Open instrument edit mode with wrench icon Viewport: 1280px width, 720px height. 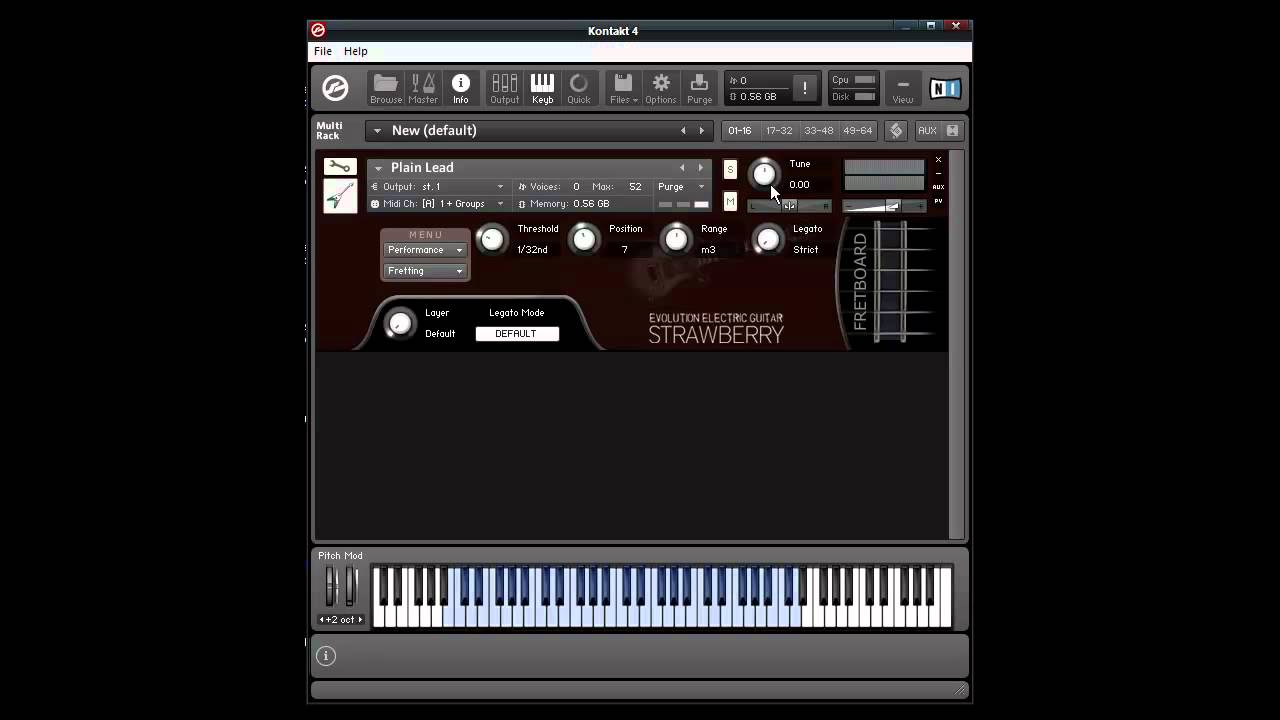pos(339,167)
